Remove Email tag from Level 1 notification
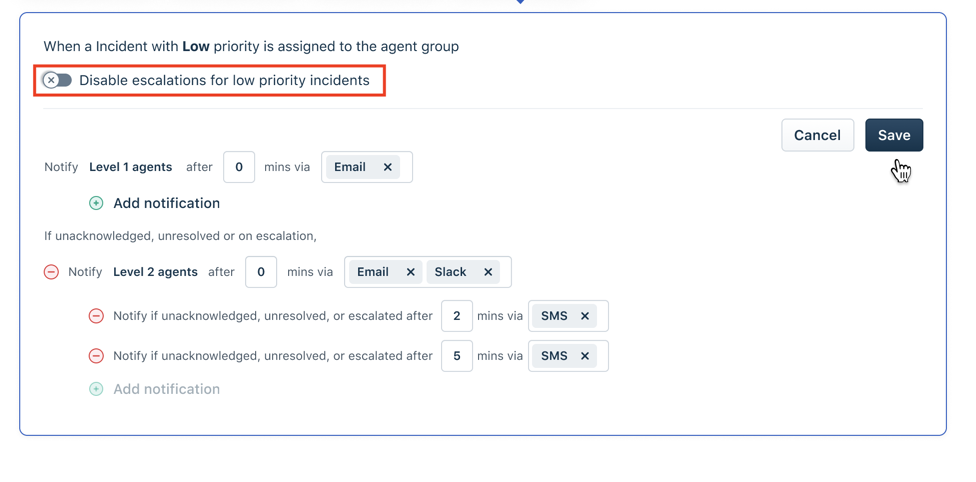Image resolution: width=976 pixels, height=482 pixels. [x=388, y=167]
